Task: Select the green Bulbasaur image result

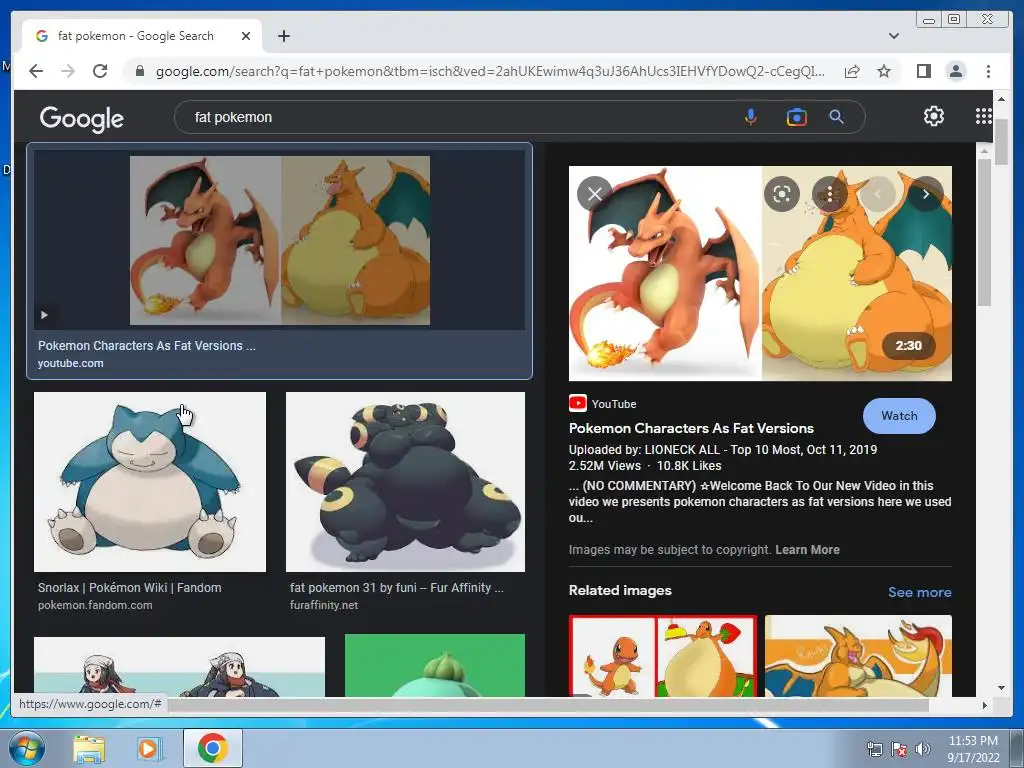Action: click(434, 665)
